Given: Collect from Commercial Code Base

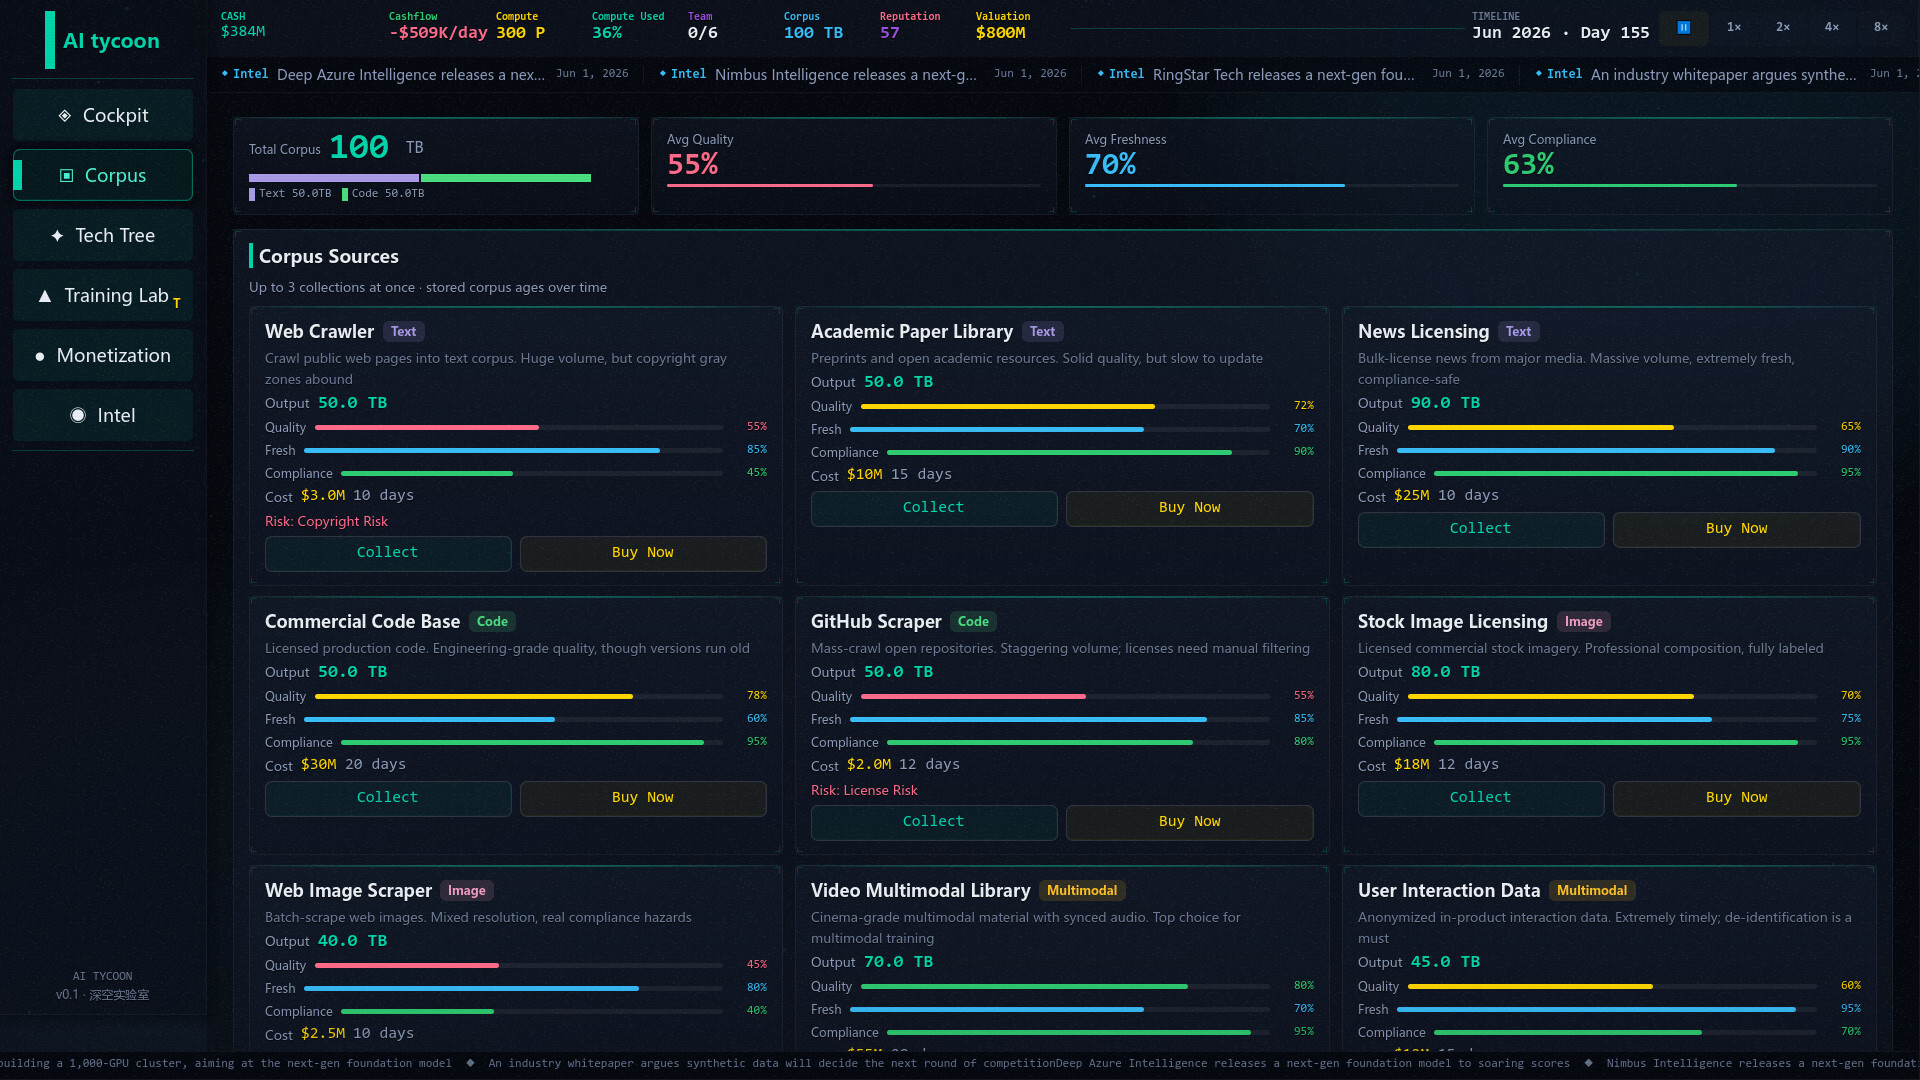Looking at the screenshot, I should pos(388,798).
